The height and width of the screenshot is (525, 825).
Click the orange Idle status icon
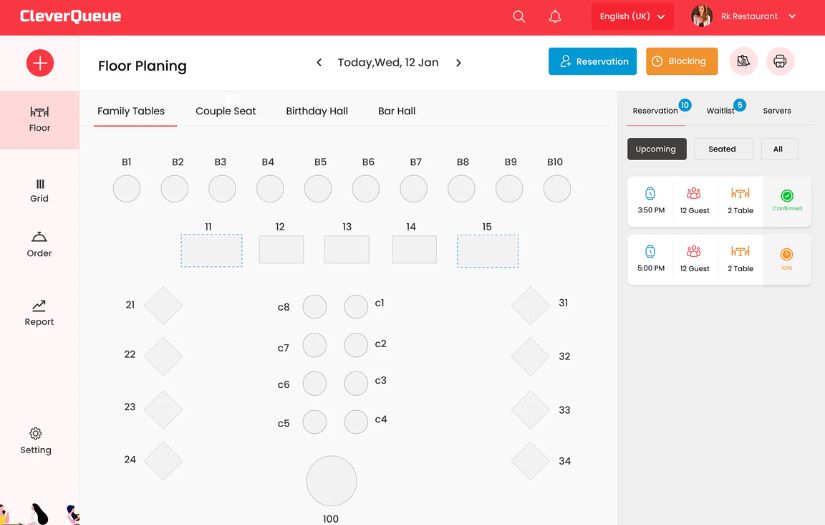(x=786, y=255)
